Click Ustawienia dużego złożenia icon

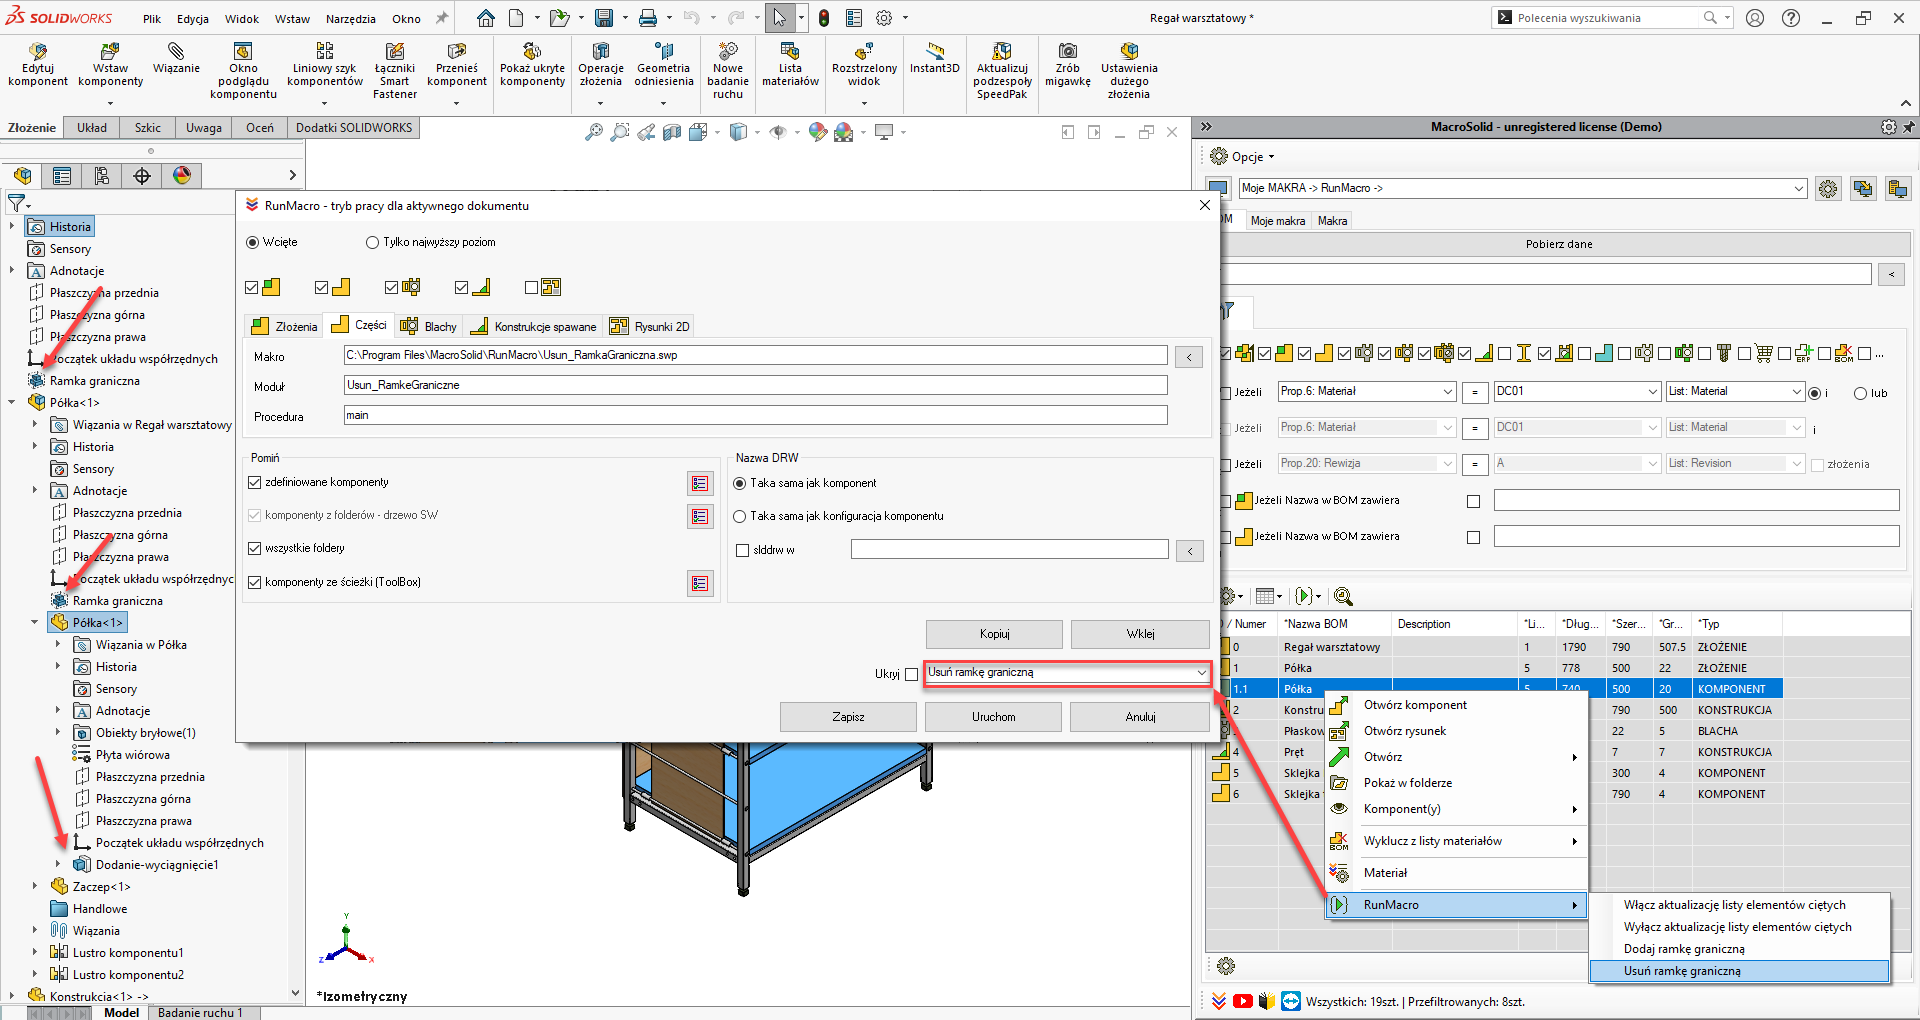1129,52
